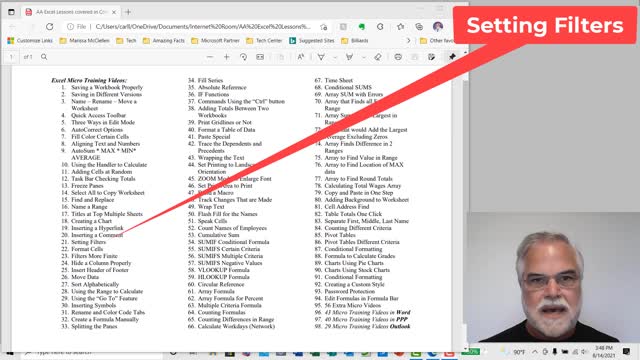Open the 90°F weather widget in taskbar
Screen dimensions: 640x360
pos(514,352)
